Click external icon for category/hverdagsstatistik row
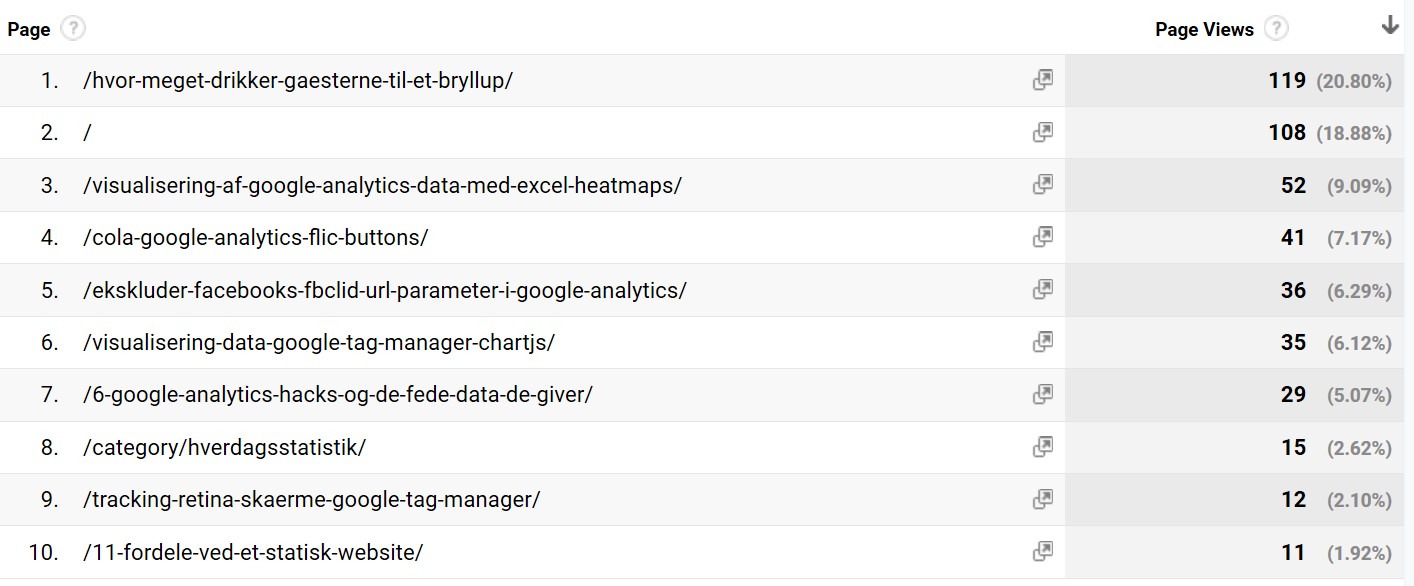The width and height of the screenshot is (1414, 586). [1043, 447]
